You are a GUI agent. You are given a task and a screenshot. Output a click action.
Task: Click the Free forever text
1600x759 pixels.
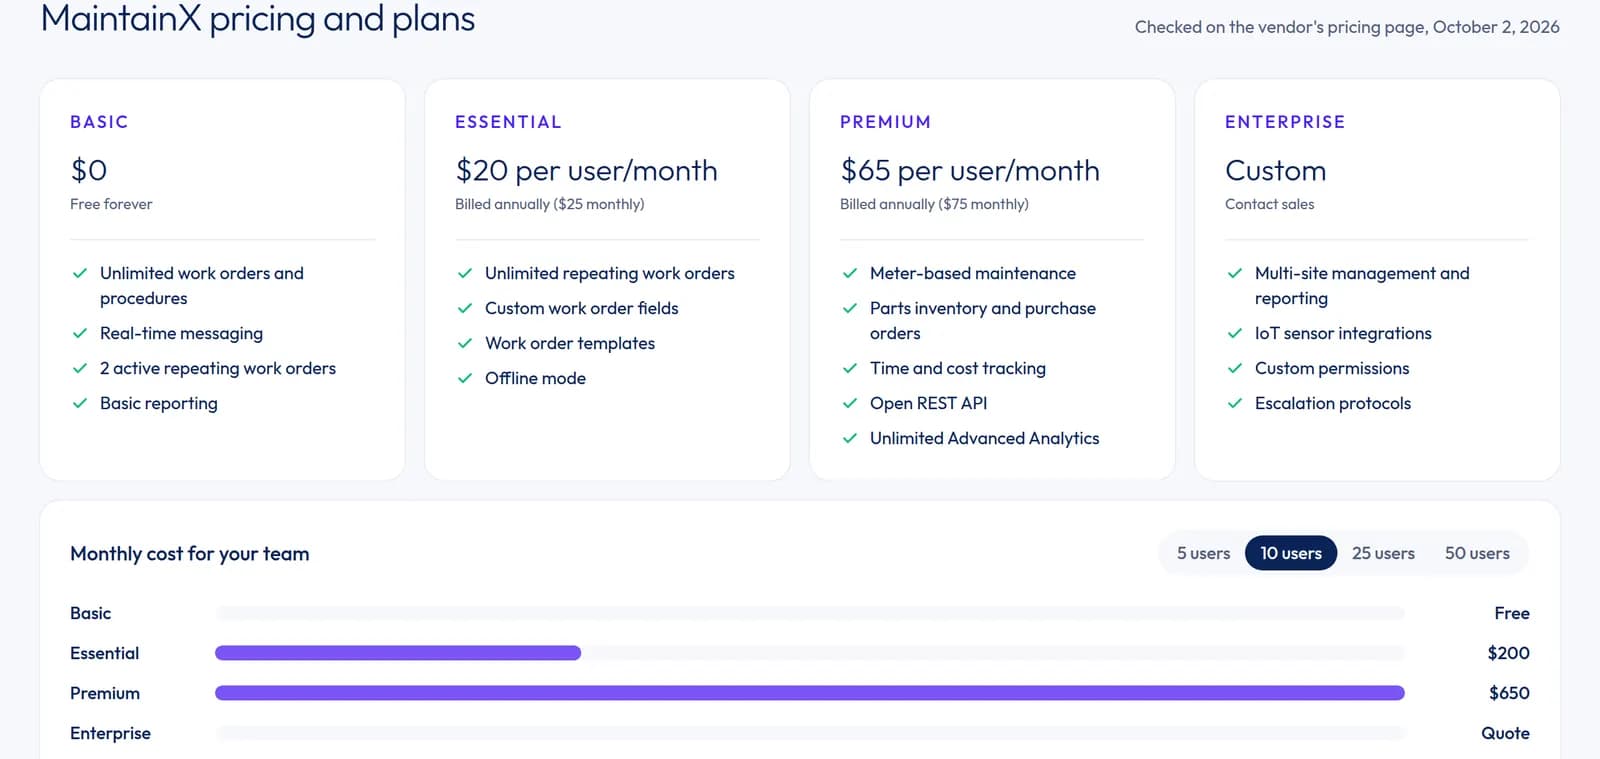coord(111,204)
